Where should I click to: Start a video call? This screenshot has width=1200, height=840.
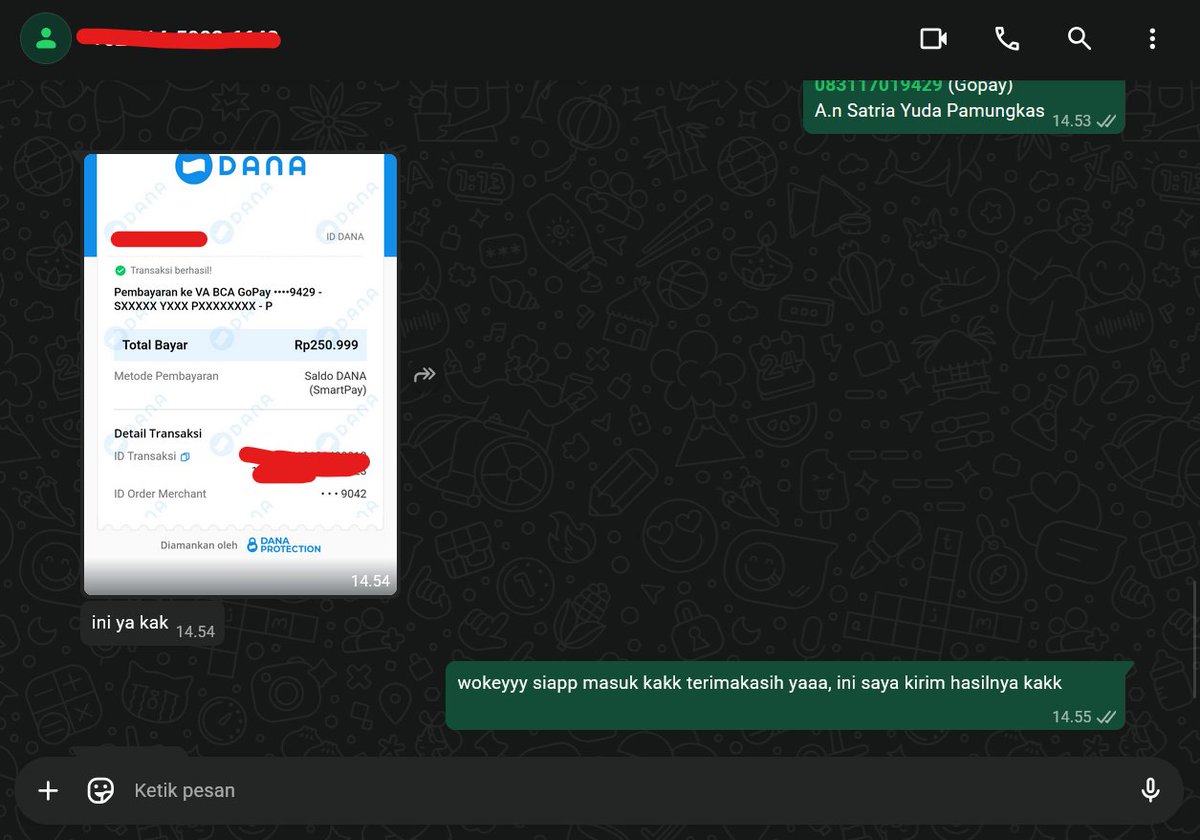933,39
